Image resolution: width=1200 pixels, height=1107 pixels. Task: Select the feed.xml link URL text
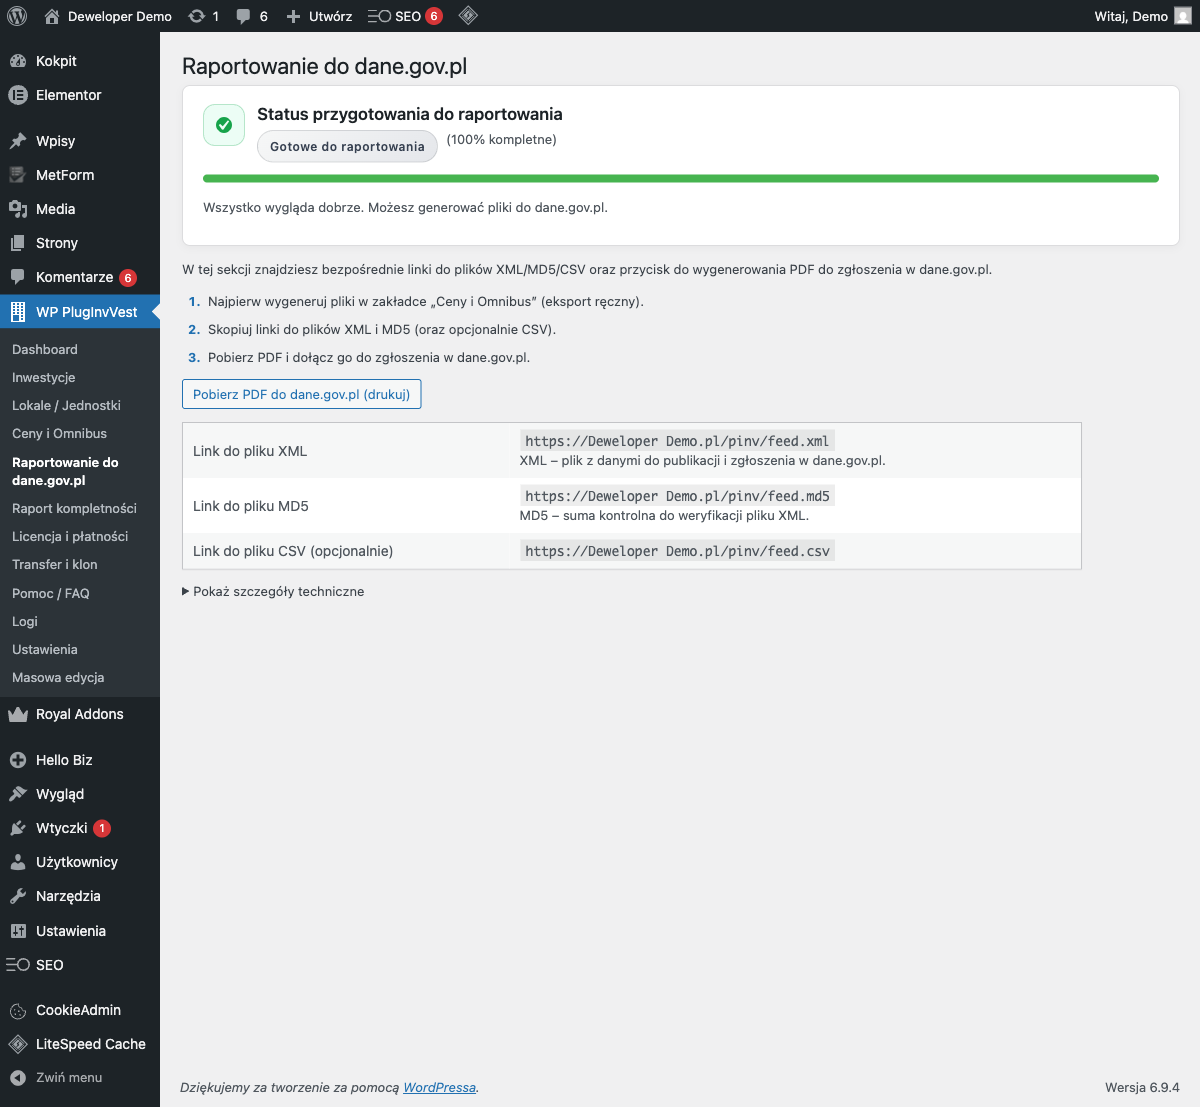click(677, 441)
